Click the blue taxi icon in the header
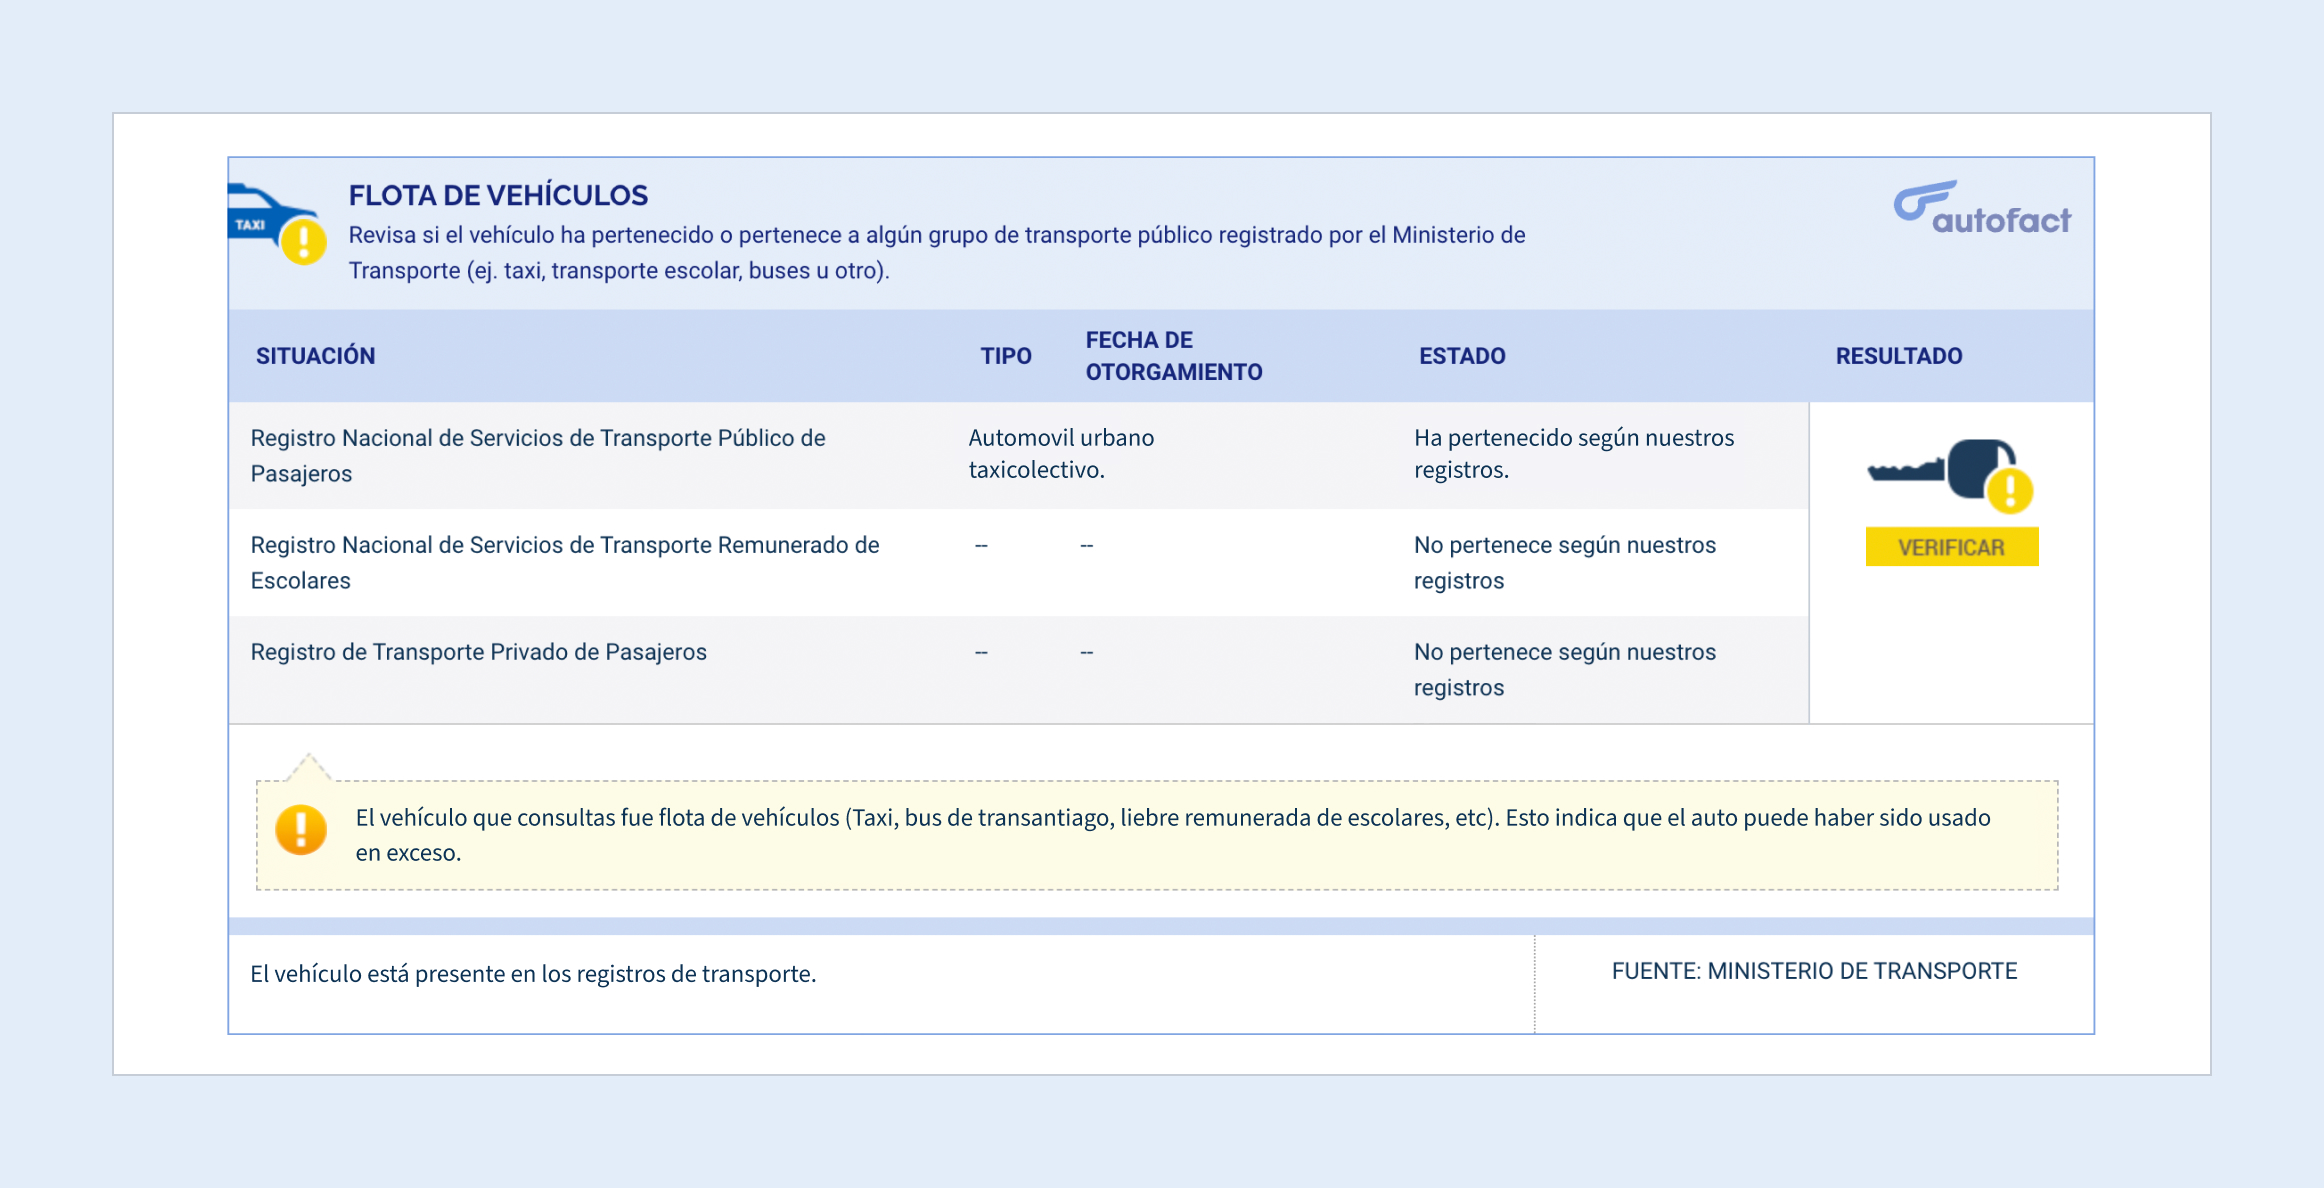The width and height of the screenshot is (2324, 1188). (262, 210)
